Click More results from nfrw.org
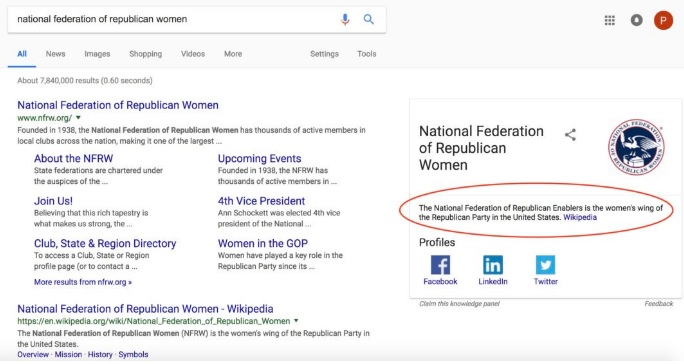 pyautogui.click(x=83, y=282)
